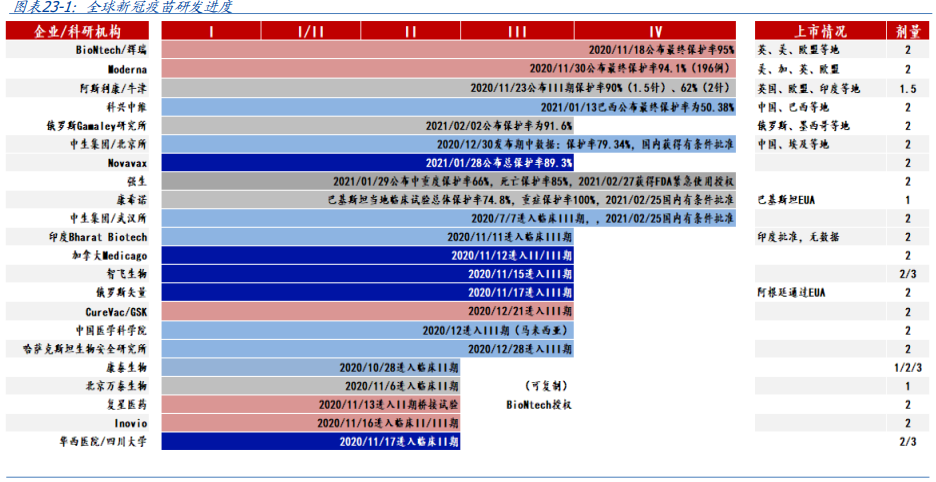Click the text 2021/02/02公布保护率为91.6%

pyautogui.click(x=499, y=126)
